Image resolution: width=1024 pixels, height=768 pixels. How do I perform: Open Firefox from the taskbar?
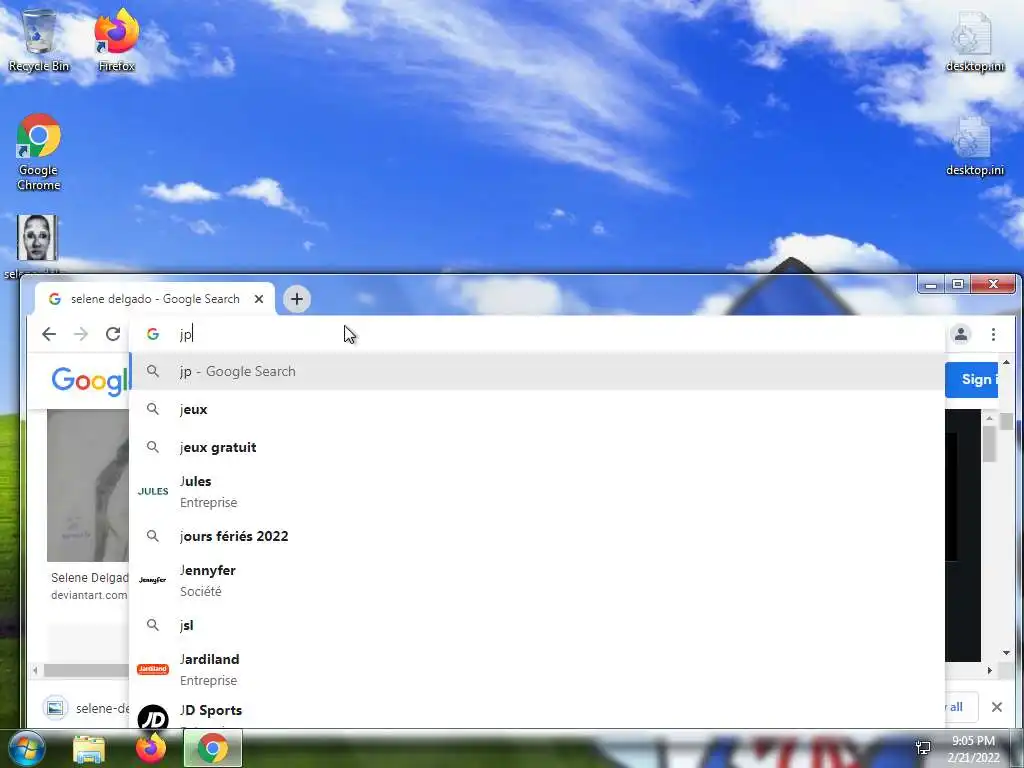point(151,748)
